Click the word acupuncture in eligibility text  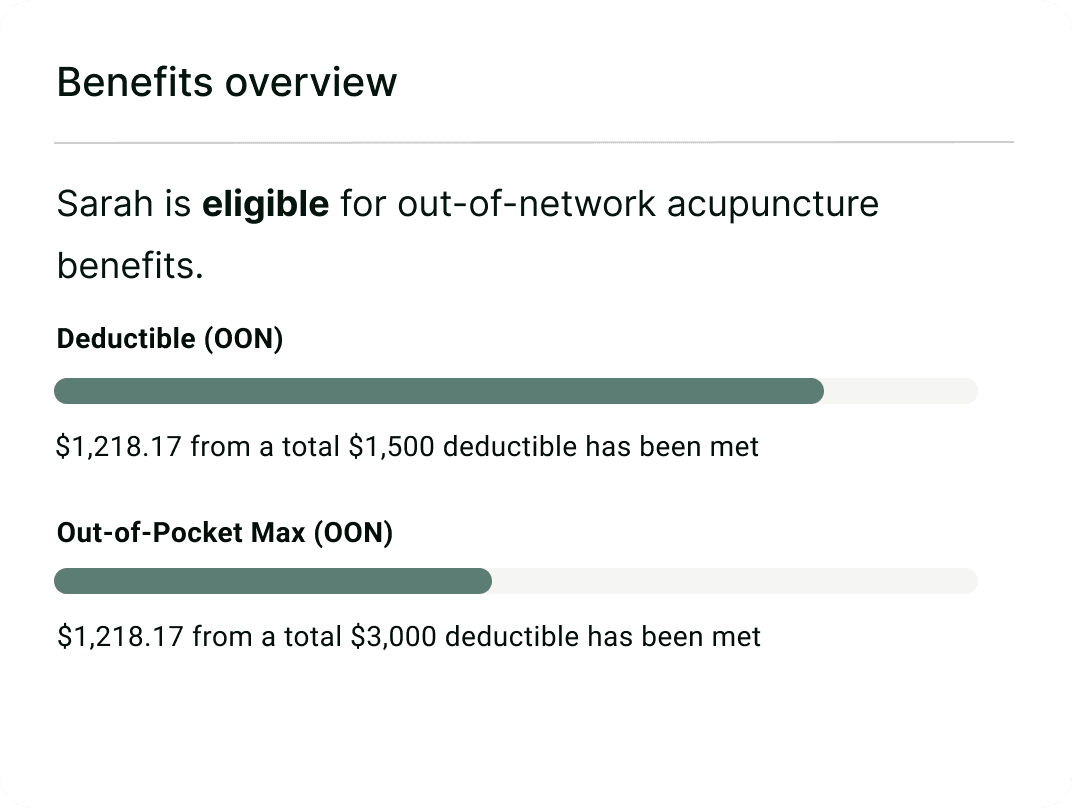coord(773,205)
